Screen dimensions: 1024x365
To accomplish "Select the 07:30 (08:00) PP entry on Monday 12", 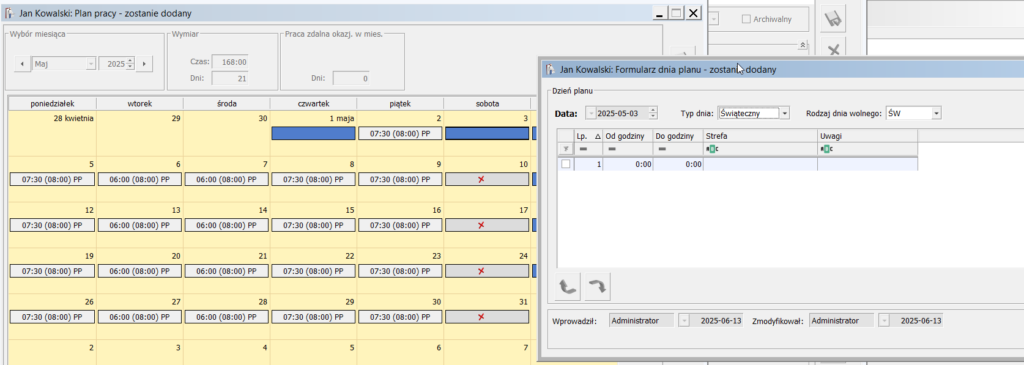I will tap(52, 225).
